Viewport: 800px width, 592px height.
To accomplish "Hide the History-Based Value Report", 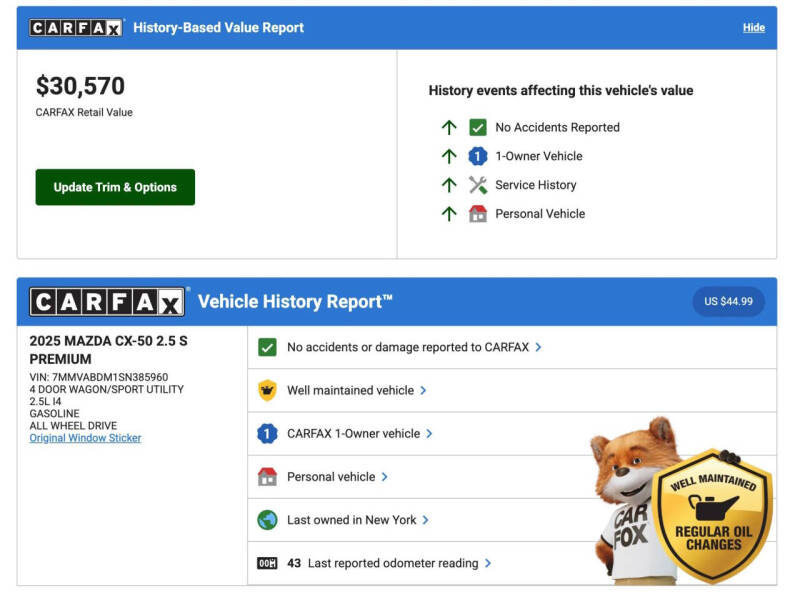I will [753, 28].
